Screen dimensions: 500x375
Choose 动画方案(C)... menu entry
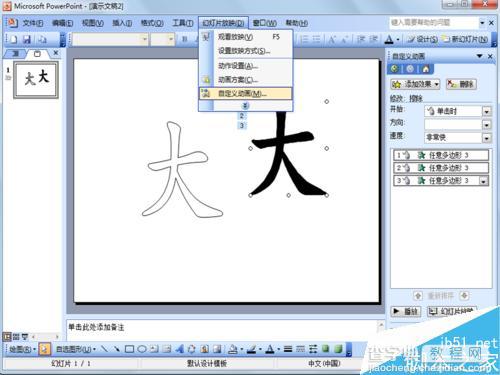246,80
